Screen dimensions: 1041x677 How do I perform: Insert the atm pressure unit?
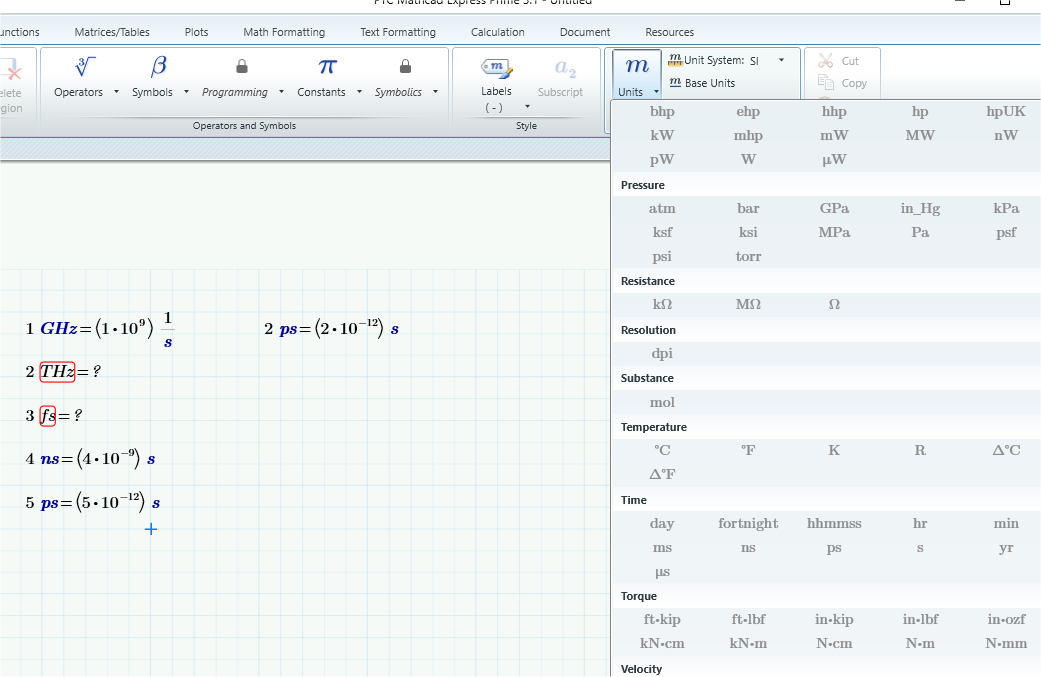click(x=662, y=208)
